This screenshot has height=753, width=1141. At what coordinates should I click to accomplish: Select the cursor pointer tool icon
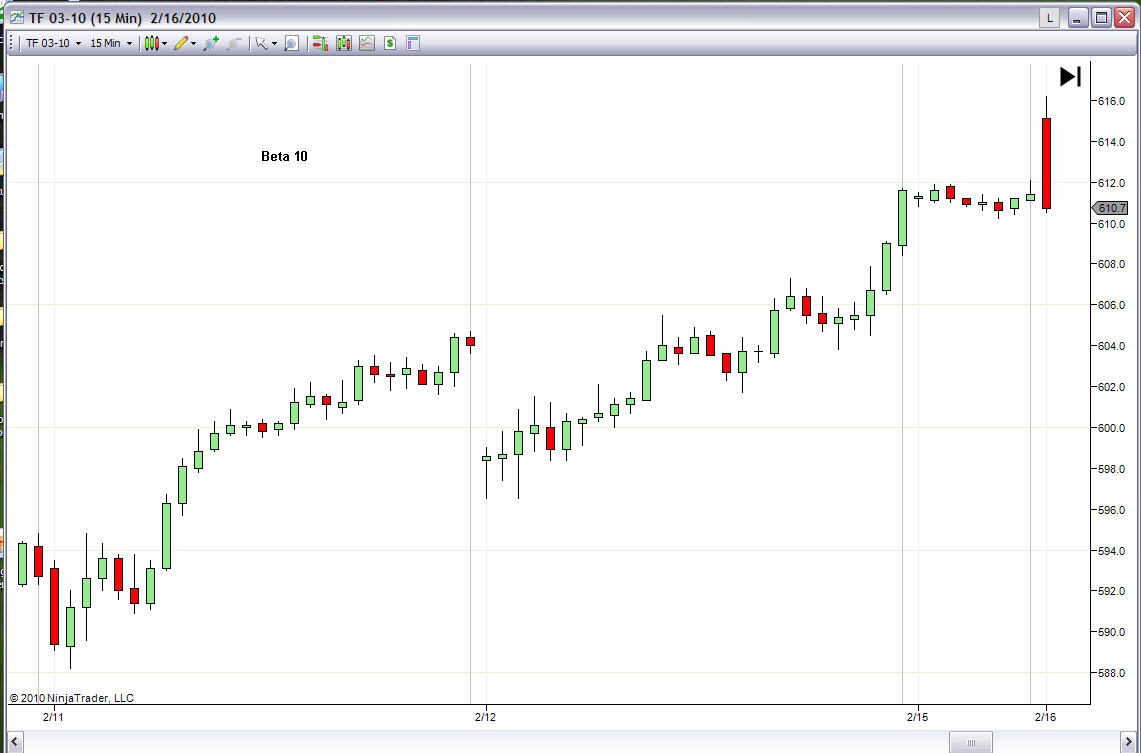point(261,43)
